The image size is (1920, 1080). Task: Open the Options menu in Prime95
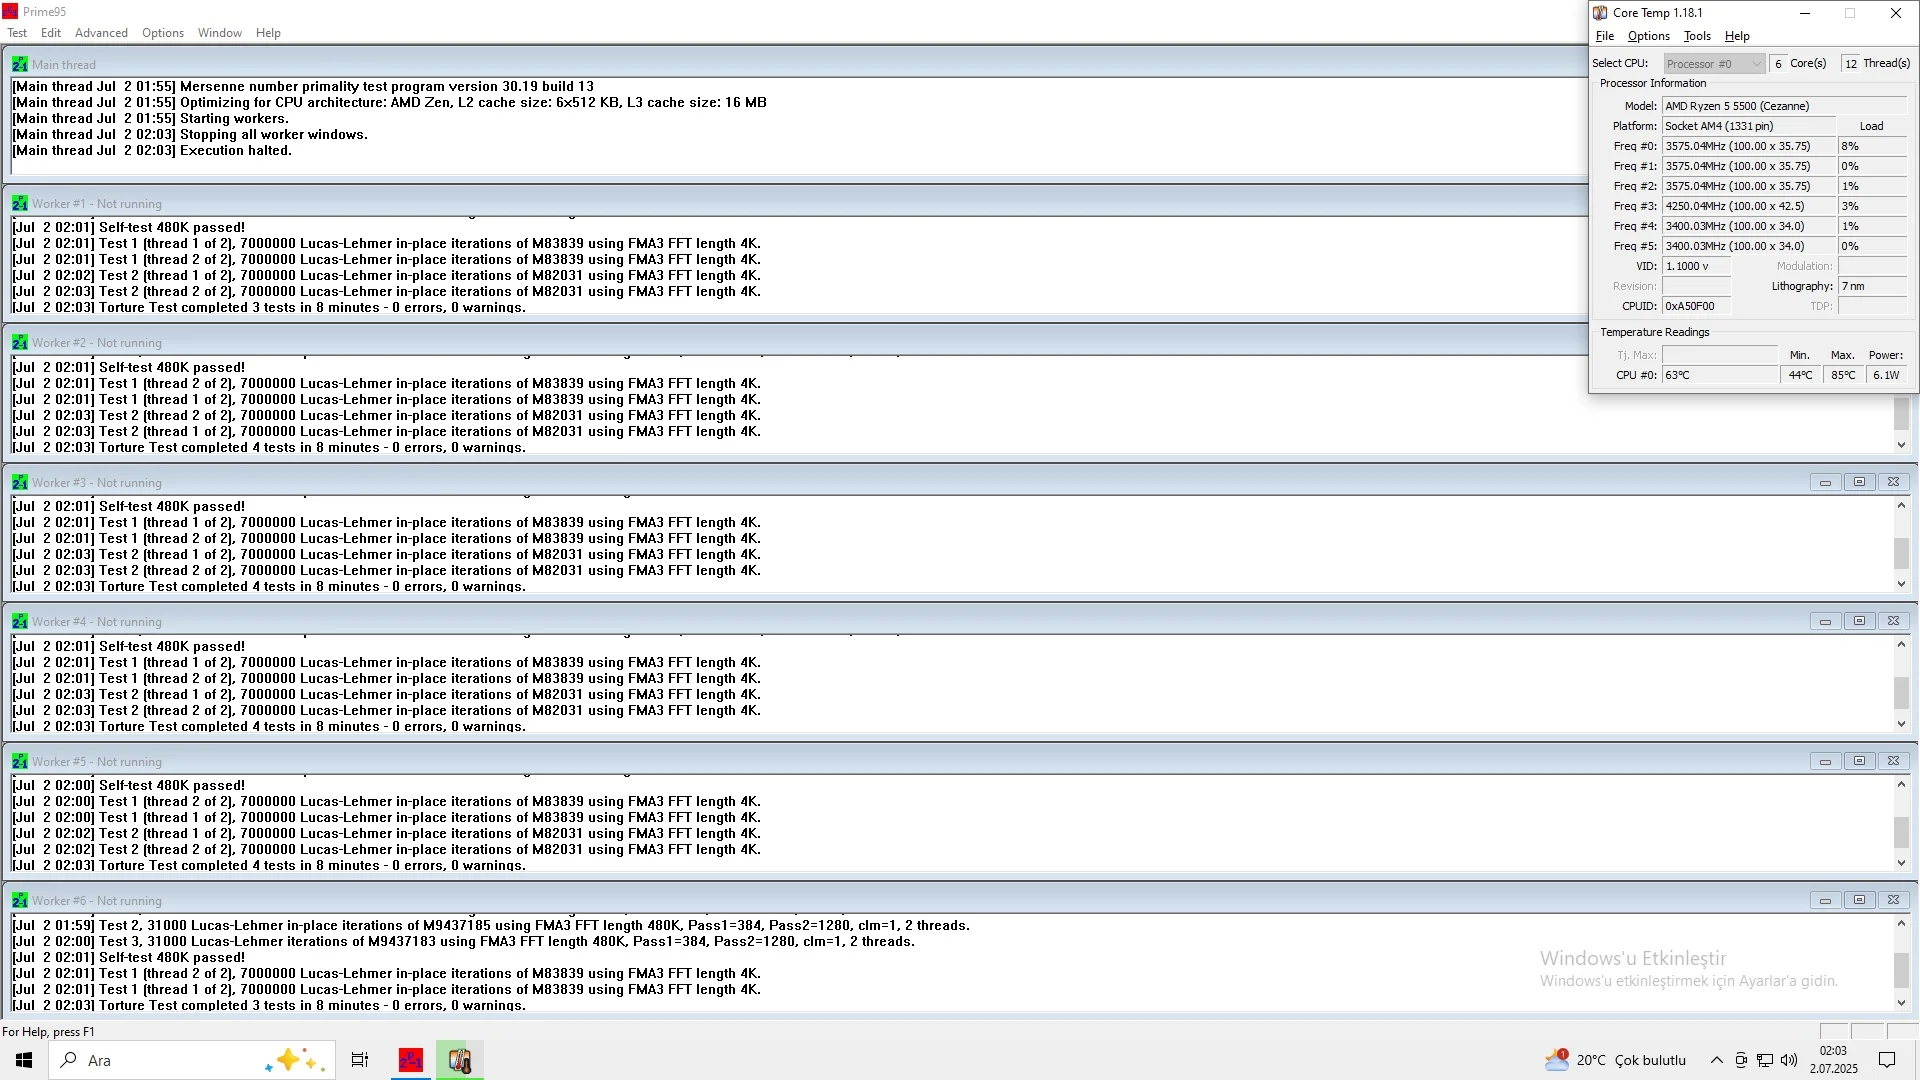163,33
